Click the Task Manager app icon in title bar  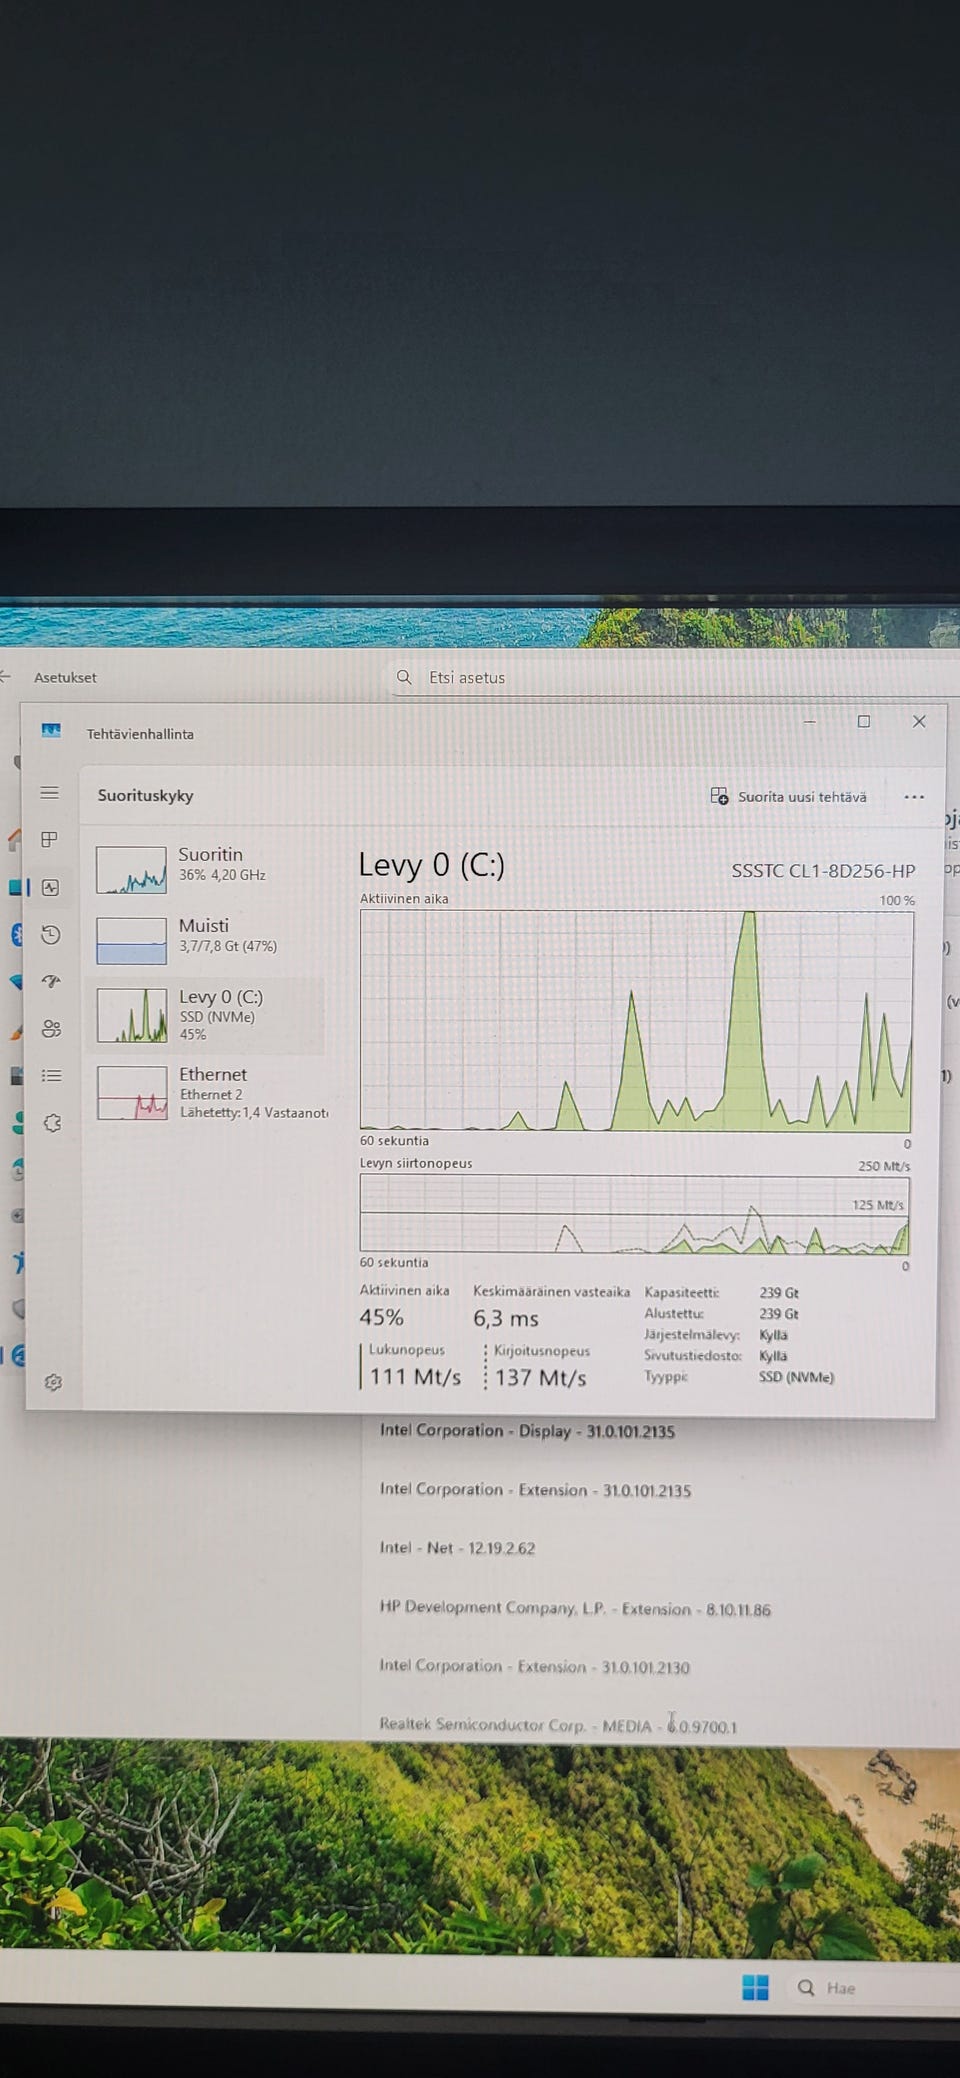pos(51,731)
